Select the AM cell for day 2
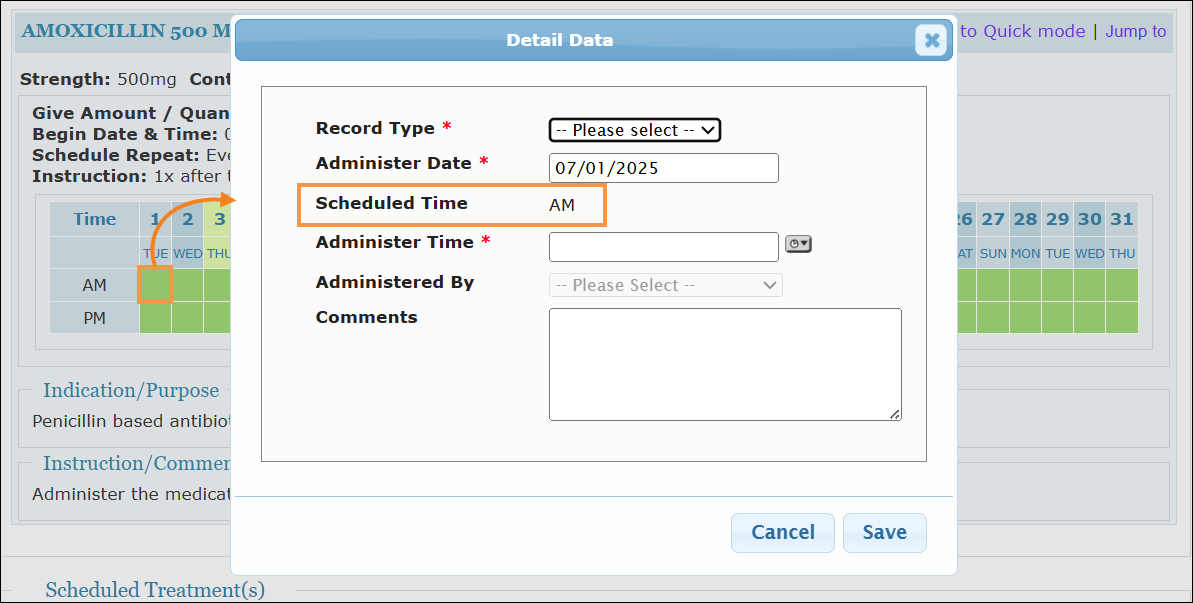 [x=187, y=285]
